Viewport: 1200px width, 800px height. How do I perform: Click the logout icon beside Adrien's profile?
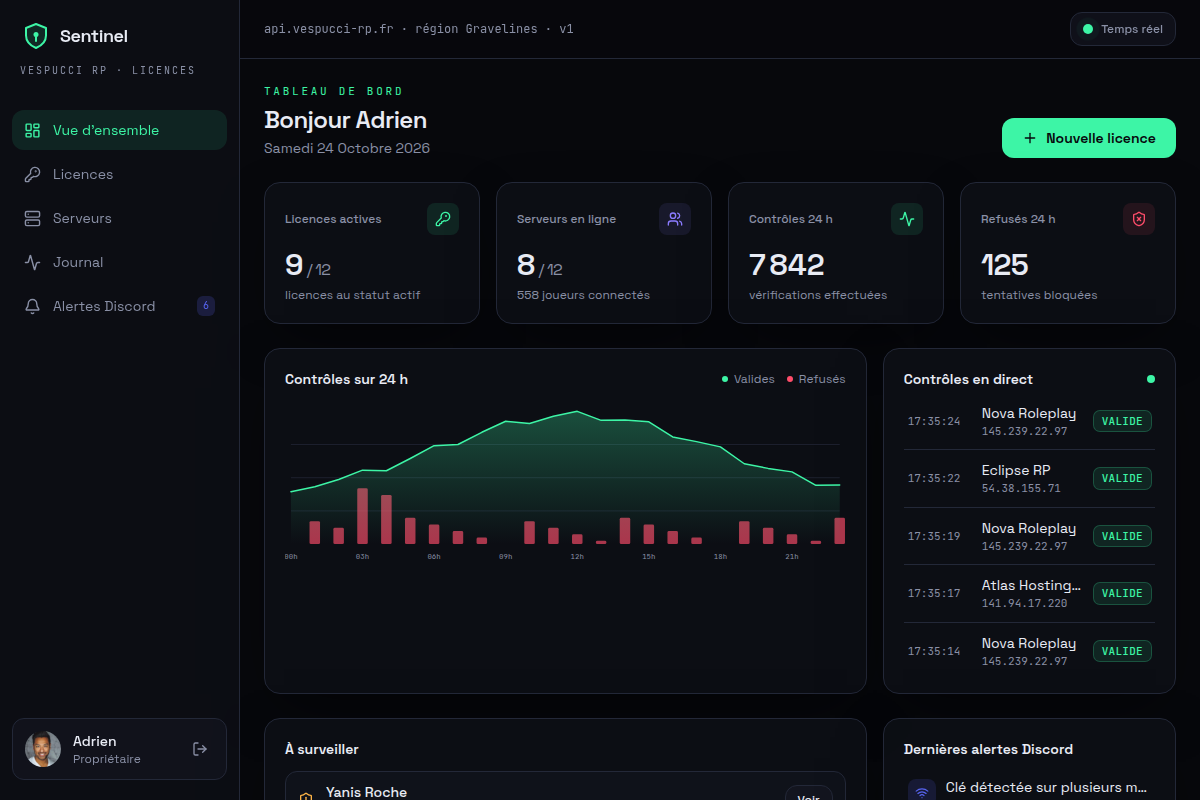click(x=200, y=749)
